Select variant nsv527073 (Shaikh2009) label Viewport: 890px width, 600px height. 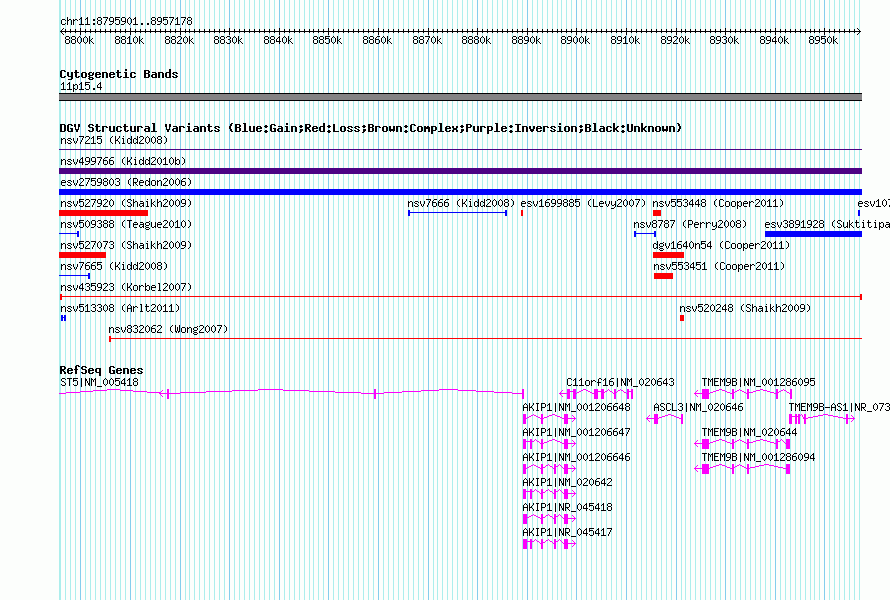tap(126, 245)
